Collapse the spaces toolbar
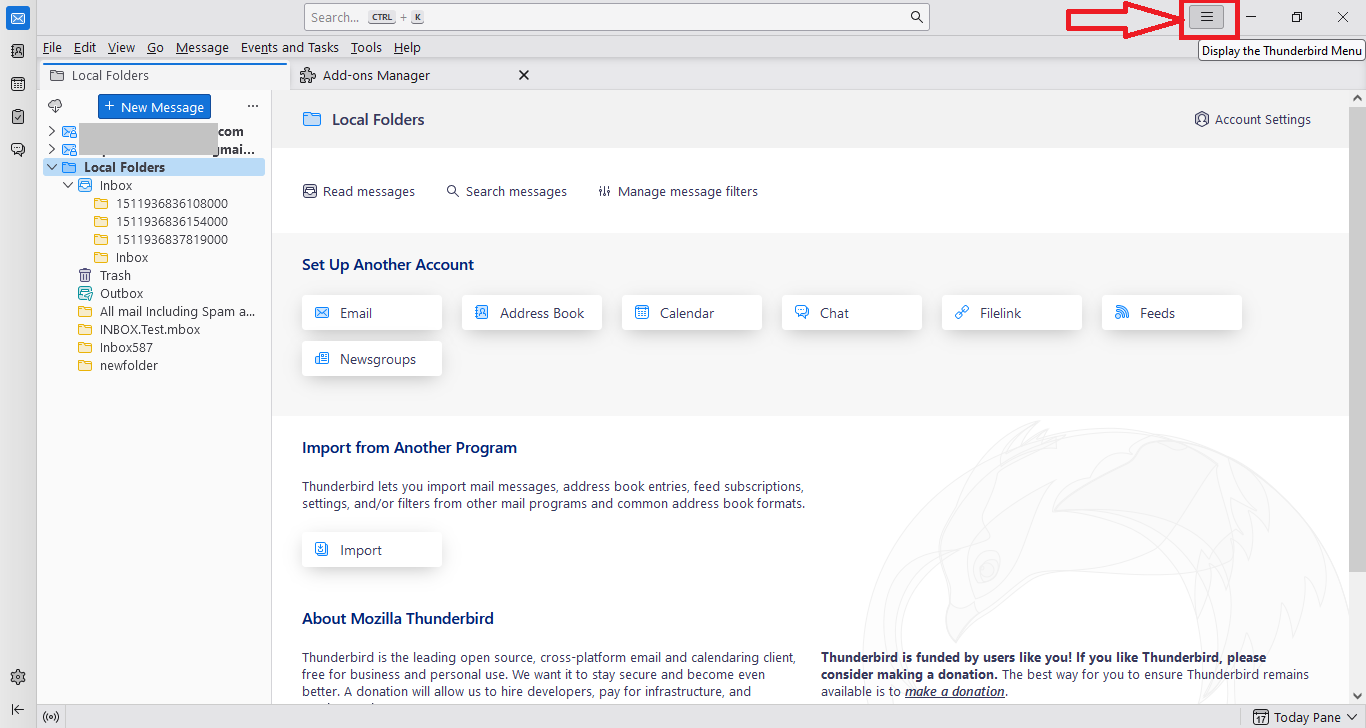The image size is (1366, 728). (x=18, y=709)
